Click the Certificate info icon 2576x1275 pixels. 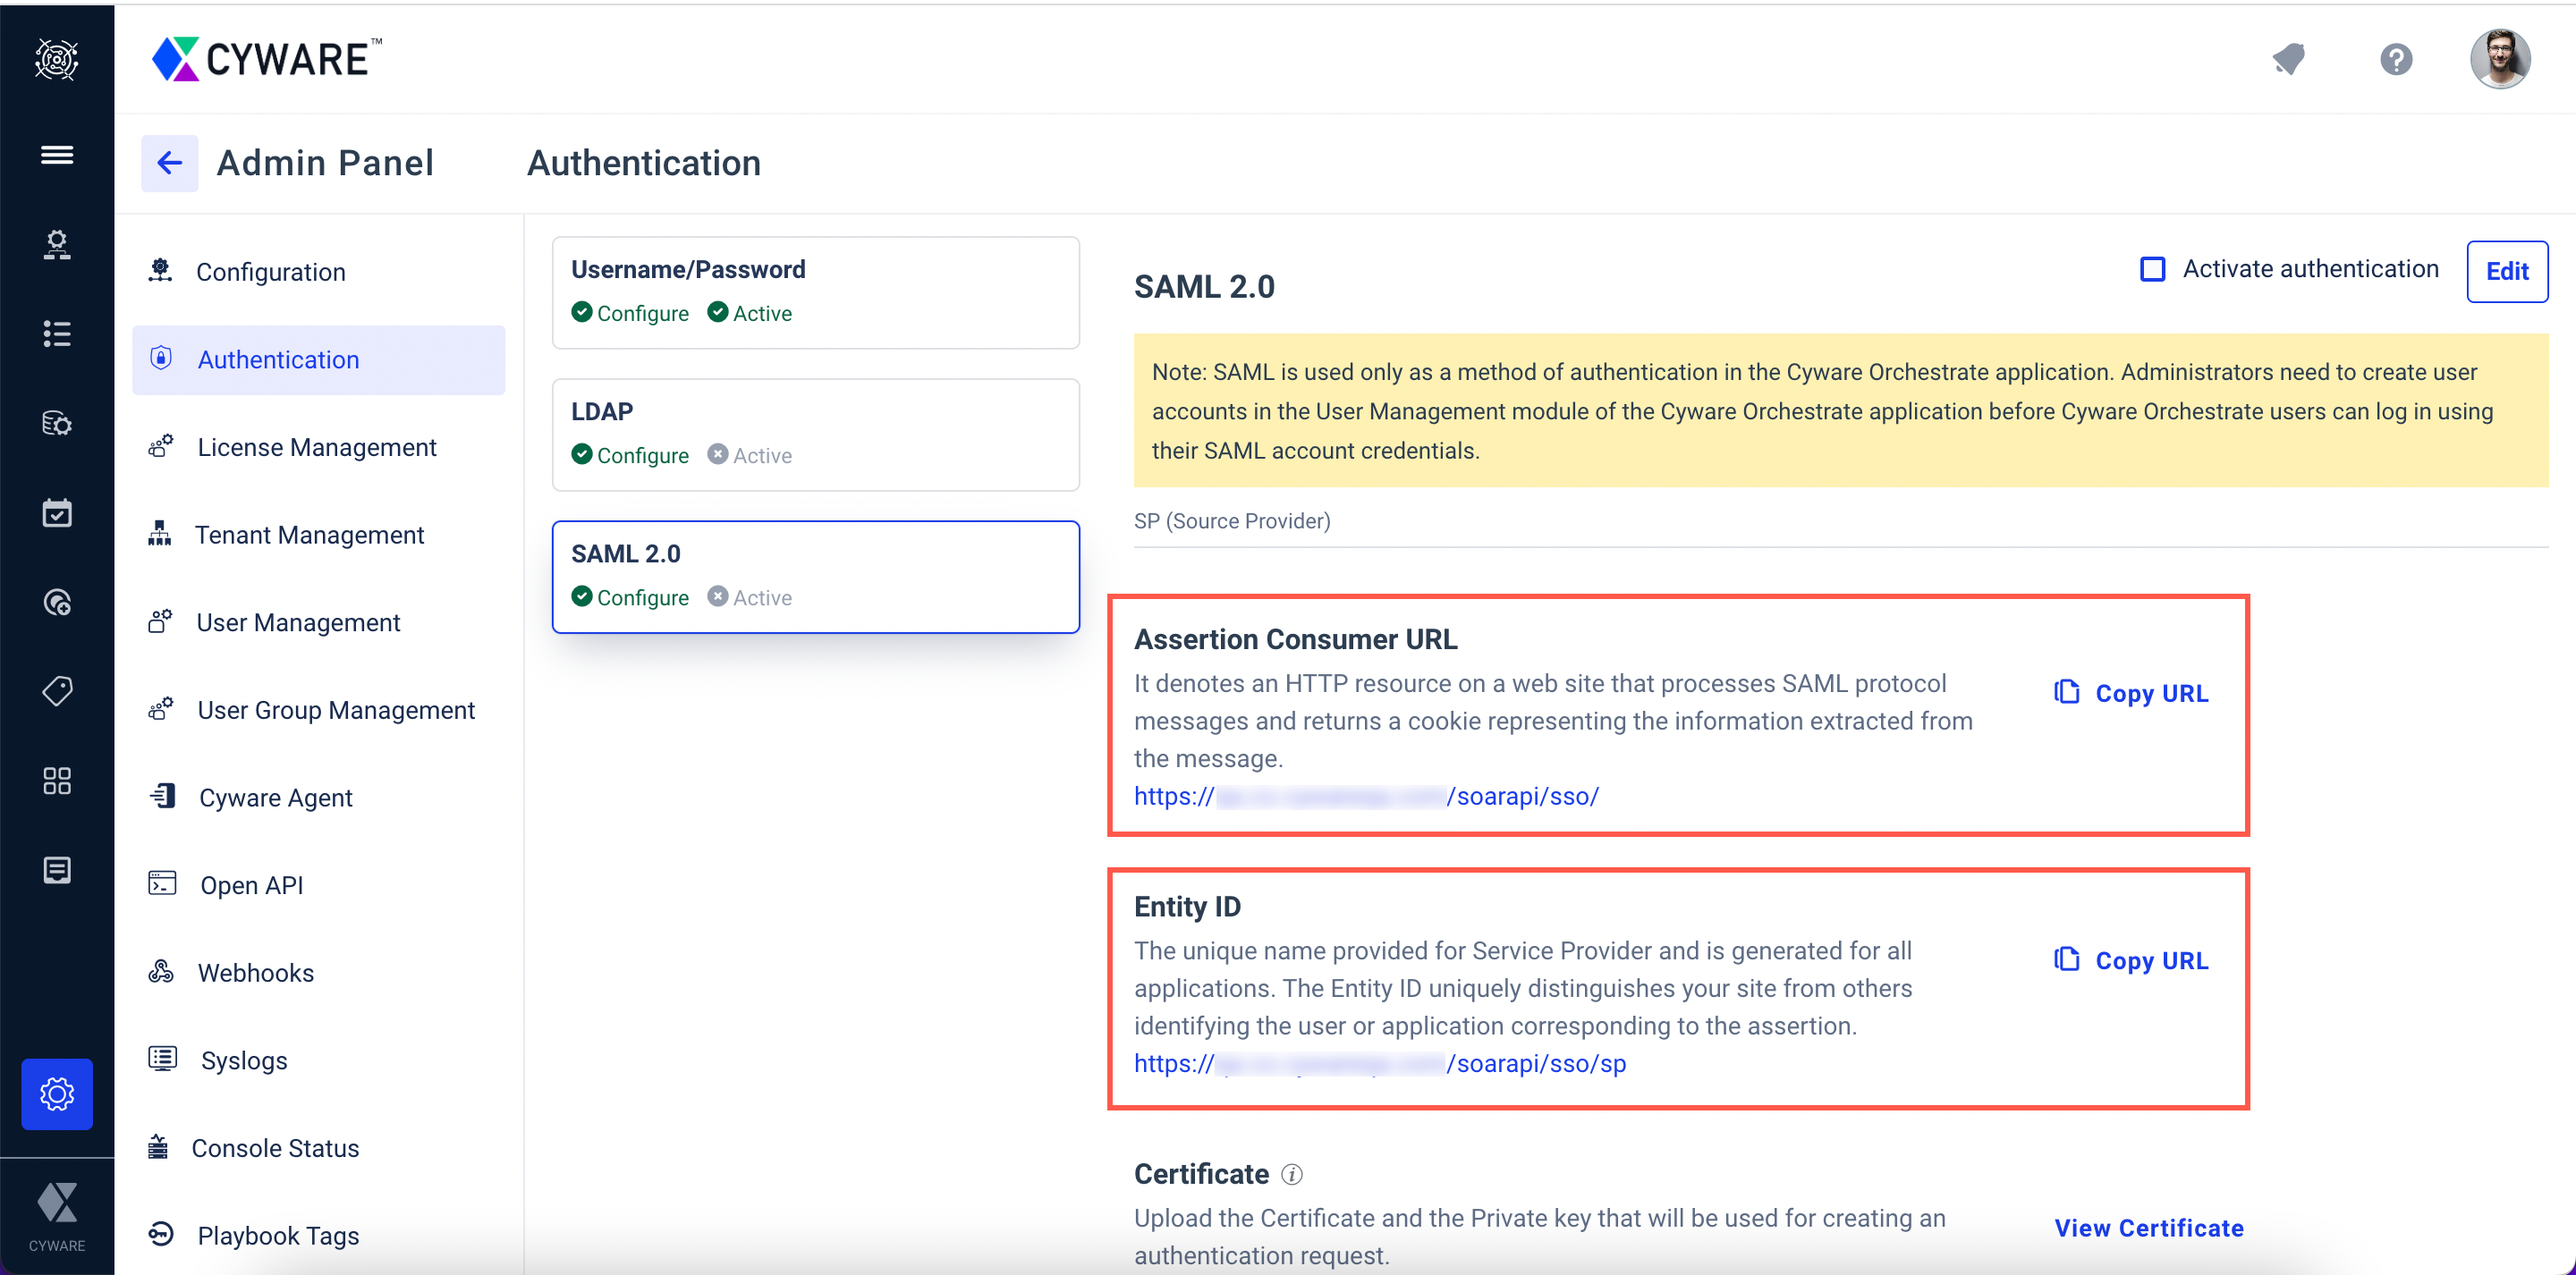pos(1292,1174)
